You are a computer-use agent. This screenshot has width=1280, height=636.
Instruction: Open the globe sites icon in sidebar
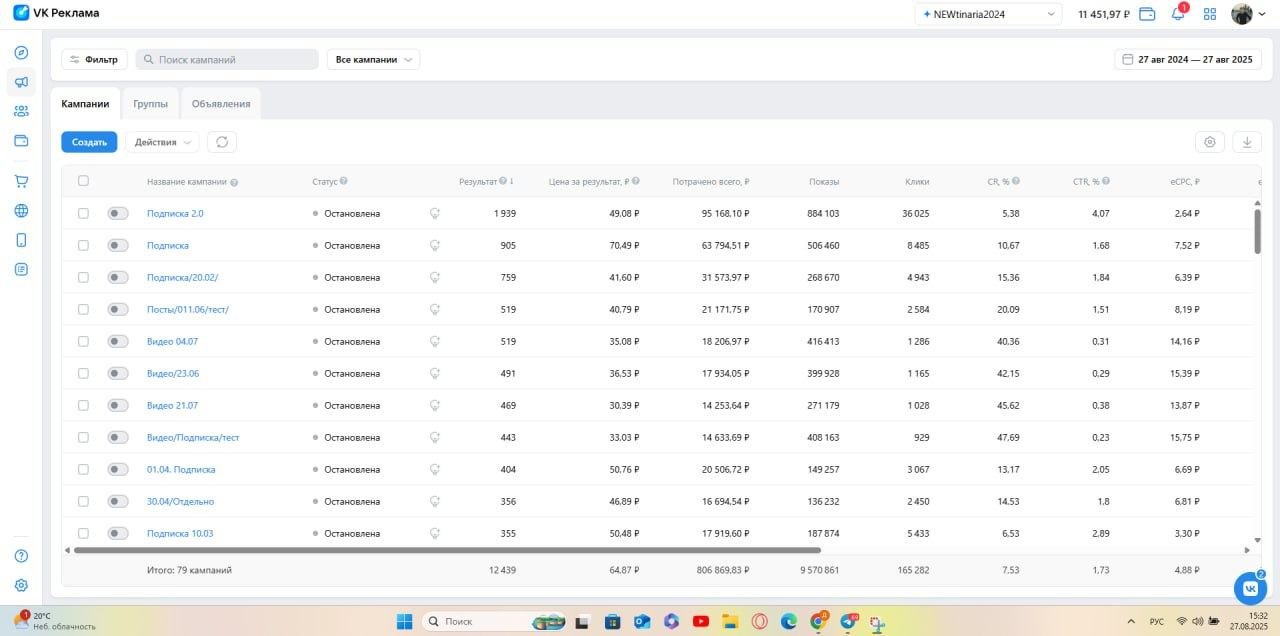(21, 210)
